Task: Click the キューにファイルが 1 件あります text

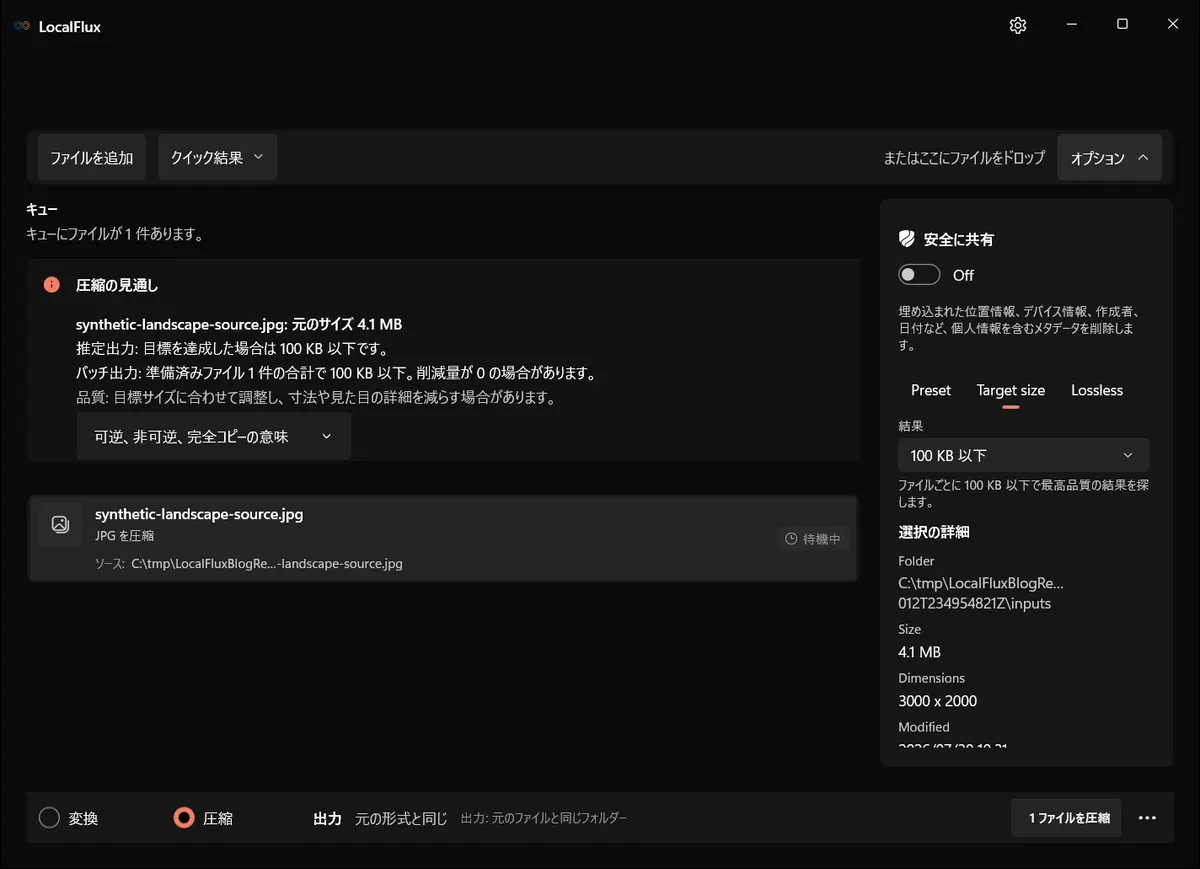Action: coord(115,235)
